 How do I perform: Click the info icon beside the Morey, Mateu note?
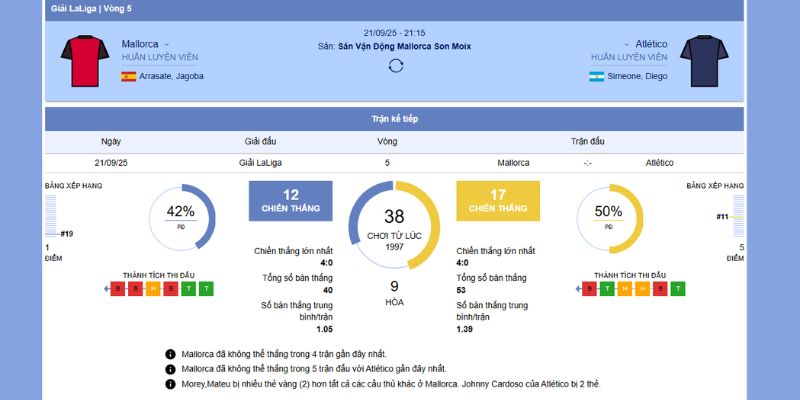coord(171,384)
